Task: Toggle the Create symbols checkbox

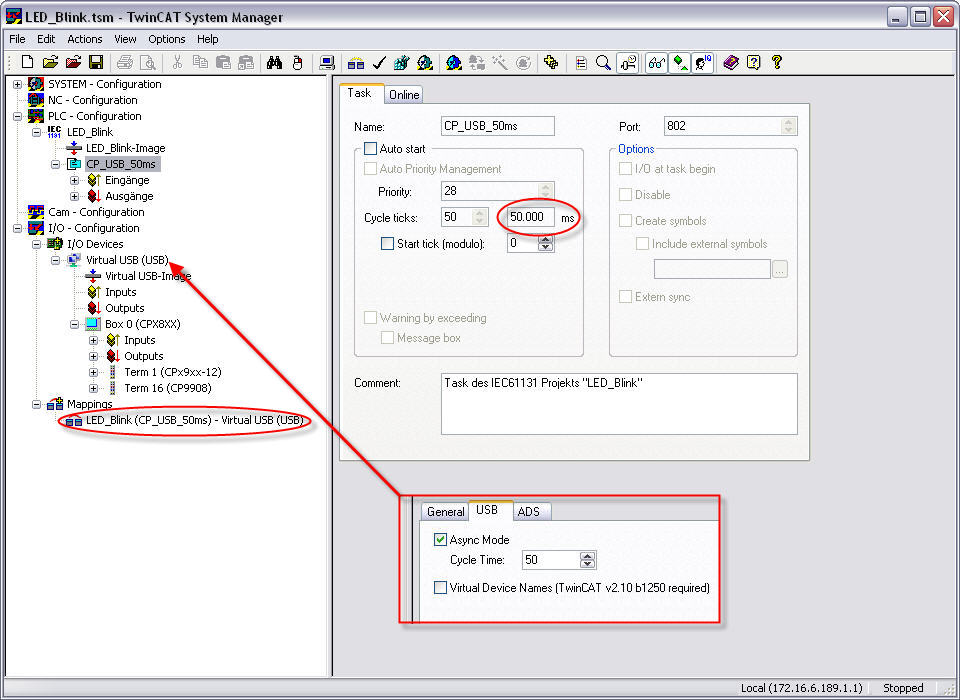Action: pos(625,220)
